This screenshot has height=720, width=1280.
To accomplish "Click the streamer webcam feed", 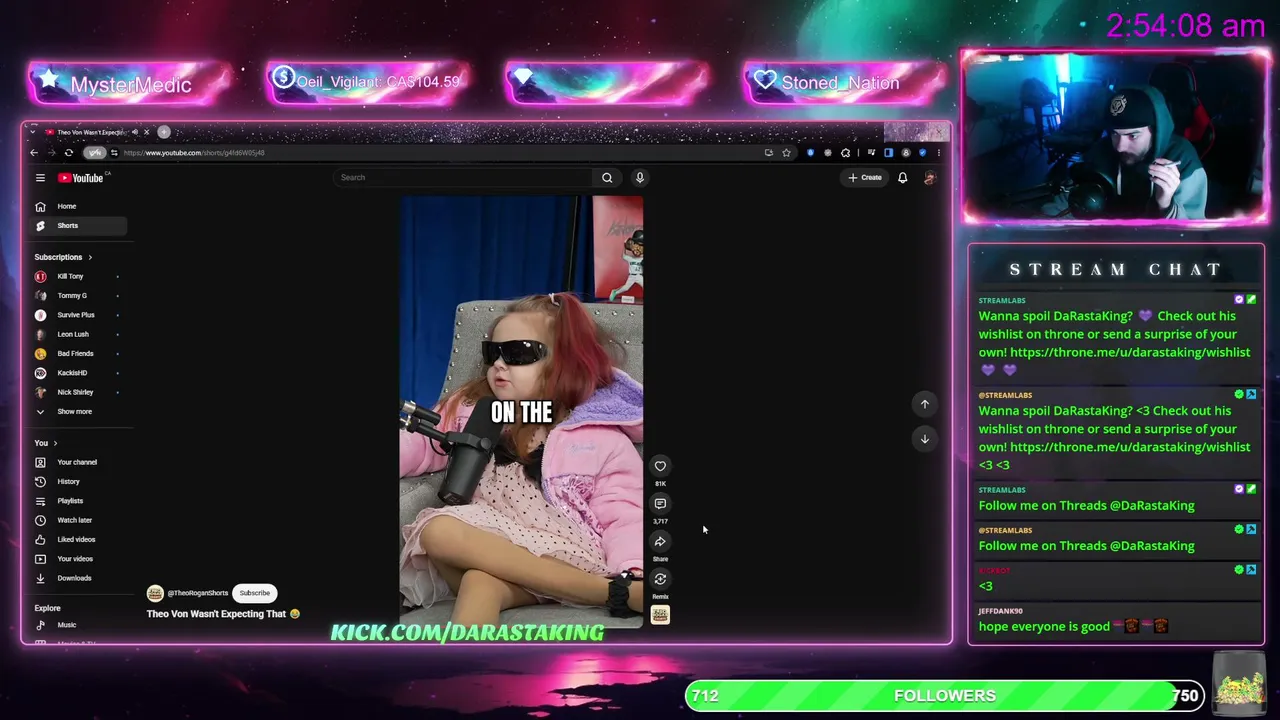I will click(1115, 136).
